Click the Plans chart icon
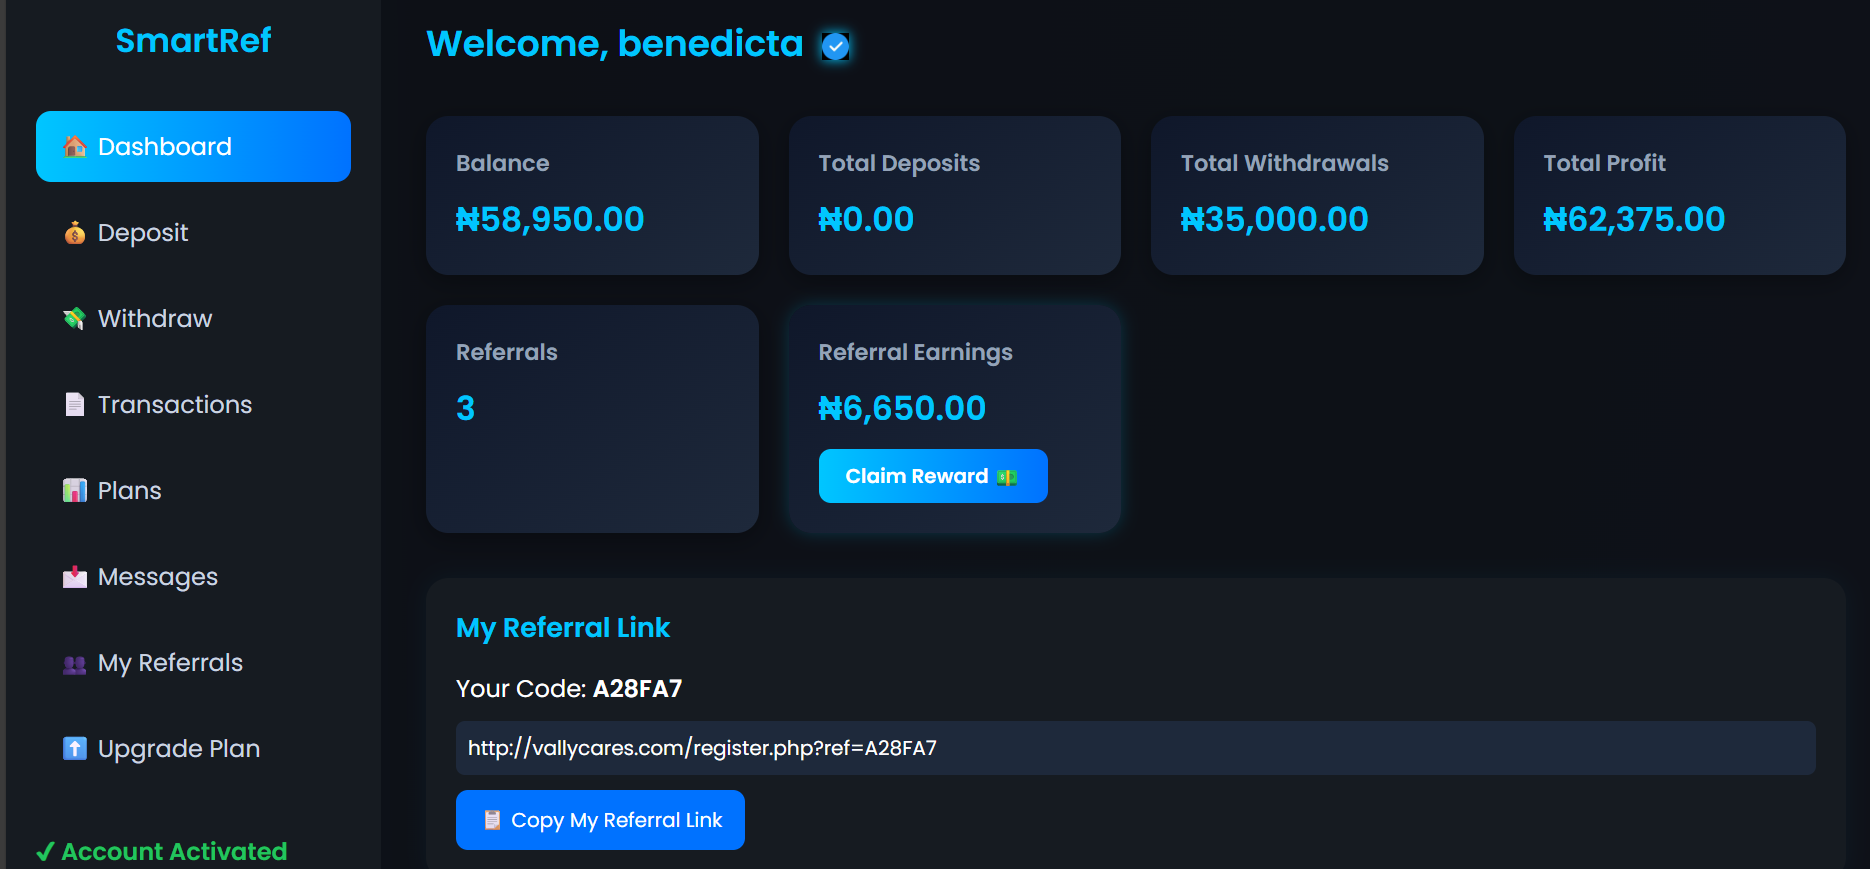Screen dimensions: 1870x869 pos(75,491)
